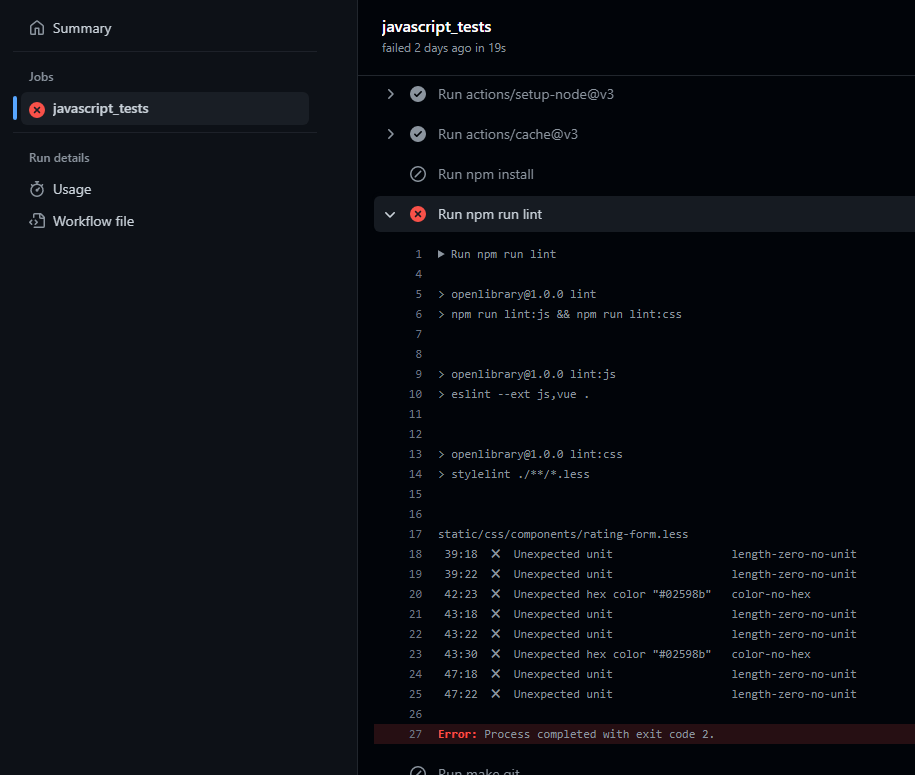Open Run actions/cache@v3 step
The width and height of the screenshot is (915, 775).
[508, 134]
